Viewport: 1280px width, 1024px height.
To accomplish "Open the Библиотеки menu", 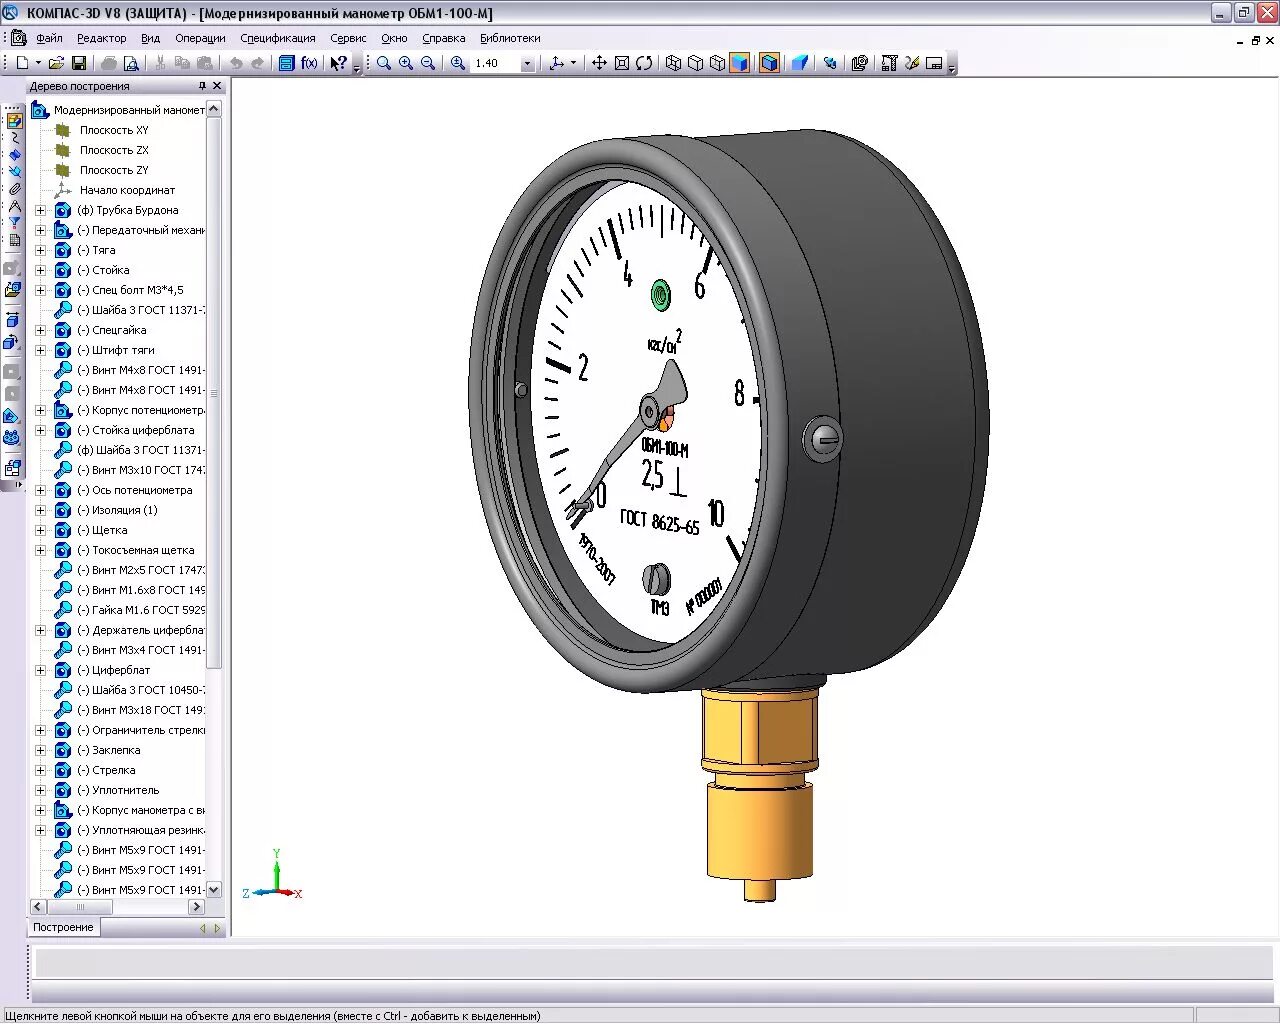I will tap(510, 38).
